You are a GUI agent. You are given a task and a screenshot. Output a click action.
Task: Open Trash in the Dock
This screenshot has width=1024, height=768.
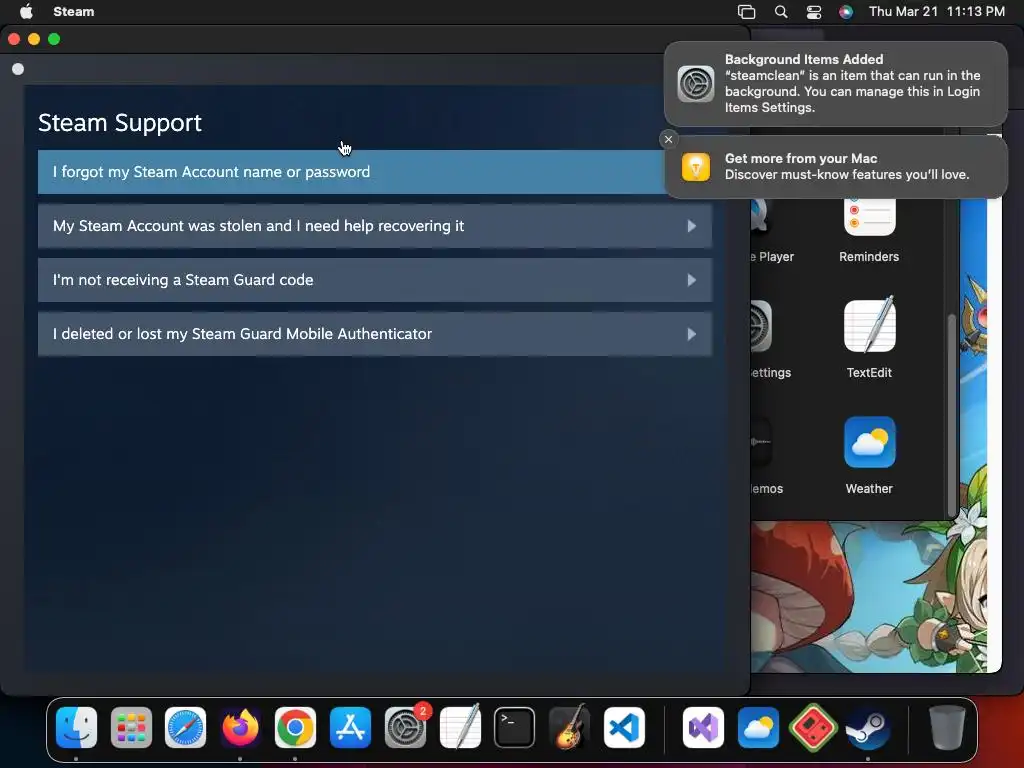(947, 728)
